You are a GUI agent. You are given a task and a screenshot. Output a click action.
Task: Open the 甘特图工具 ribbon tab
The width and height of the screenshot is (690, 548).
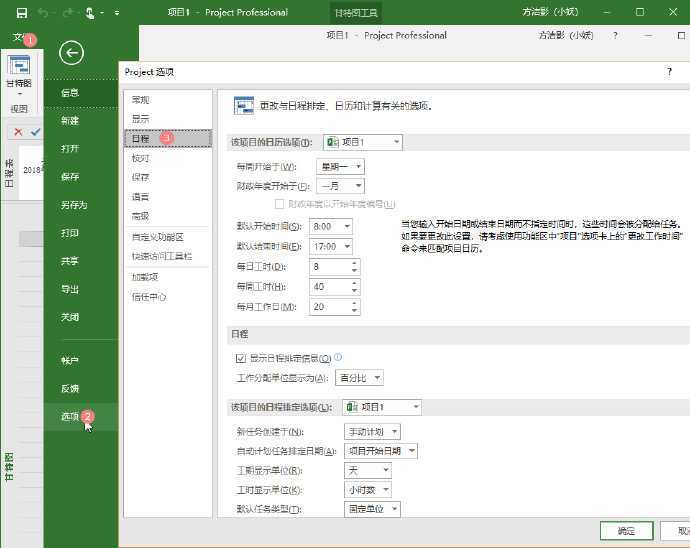[356, 13]
